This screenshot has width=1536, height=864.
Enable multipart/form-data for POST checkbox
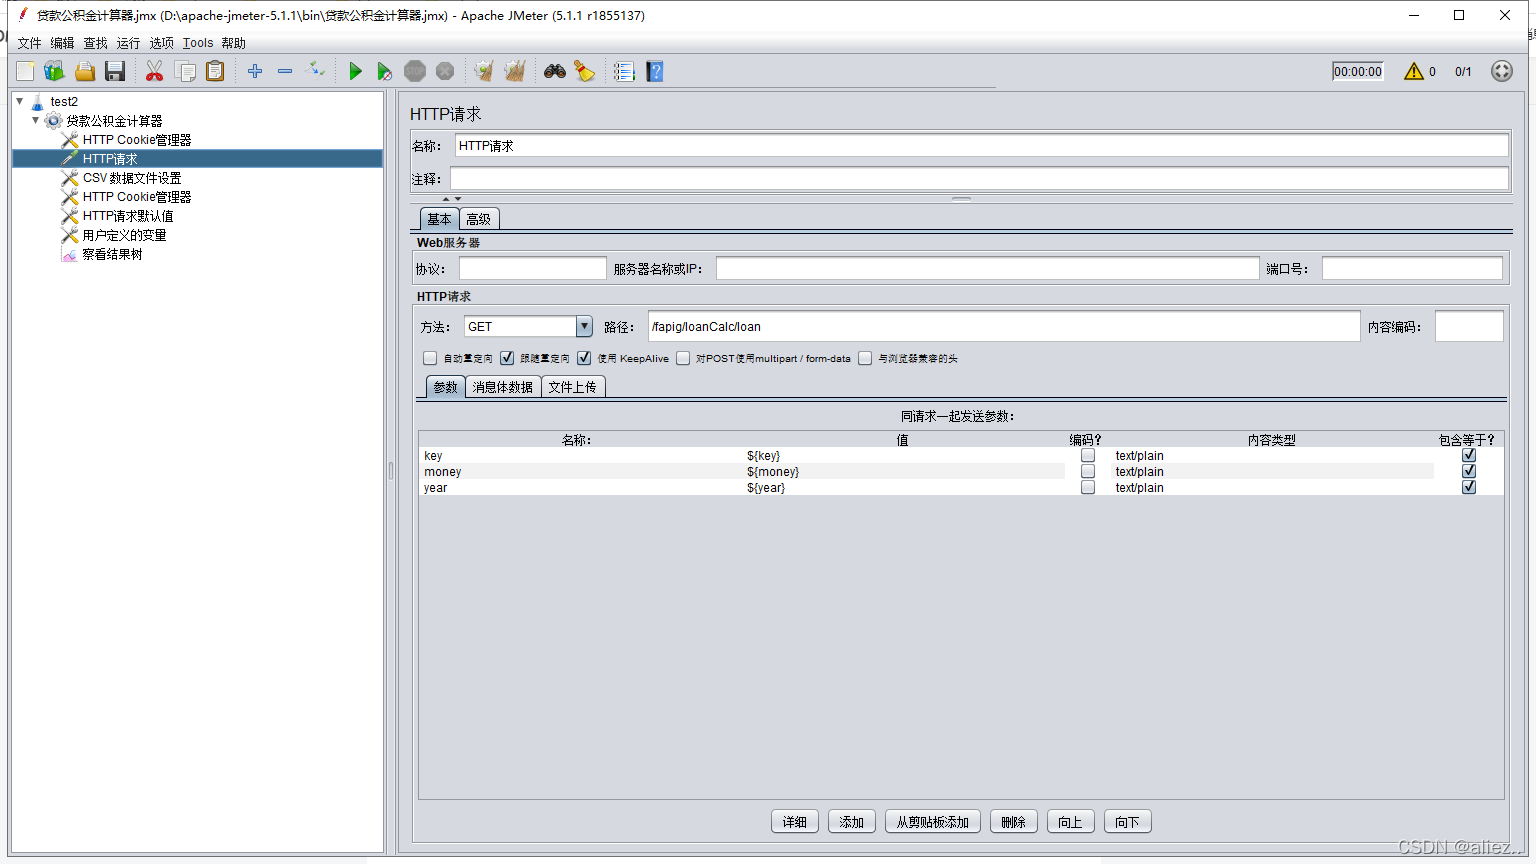(x=683, y=358)
